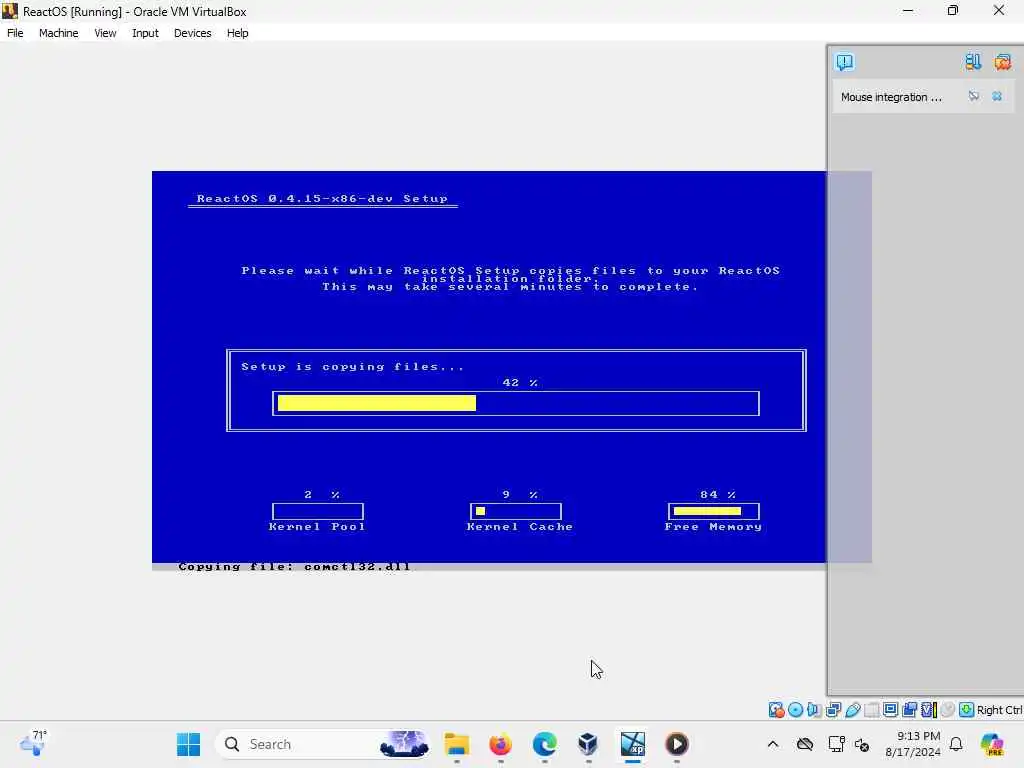Click the network adapters status icon
Screen dimensions: 1024x768
tap(833, 710)
